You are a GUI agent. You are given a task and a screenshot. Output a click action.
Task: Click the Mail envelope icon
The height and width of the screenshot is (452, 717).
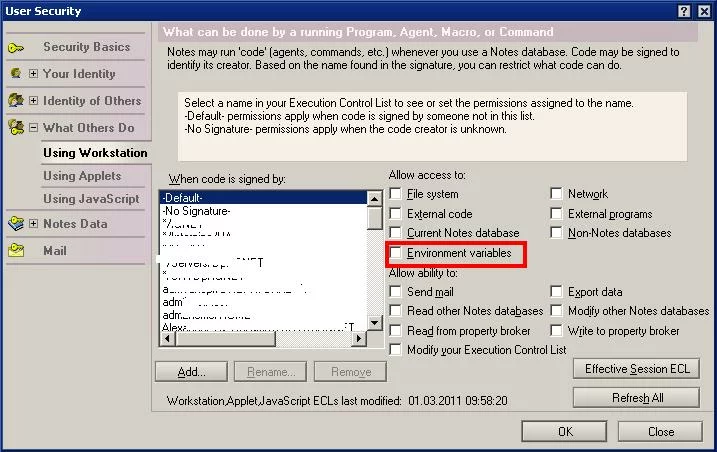click(16, 251)
